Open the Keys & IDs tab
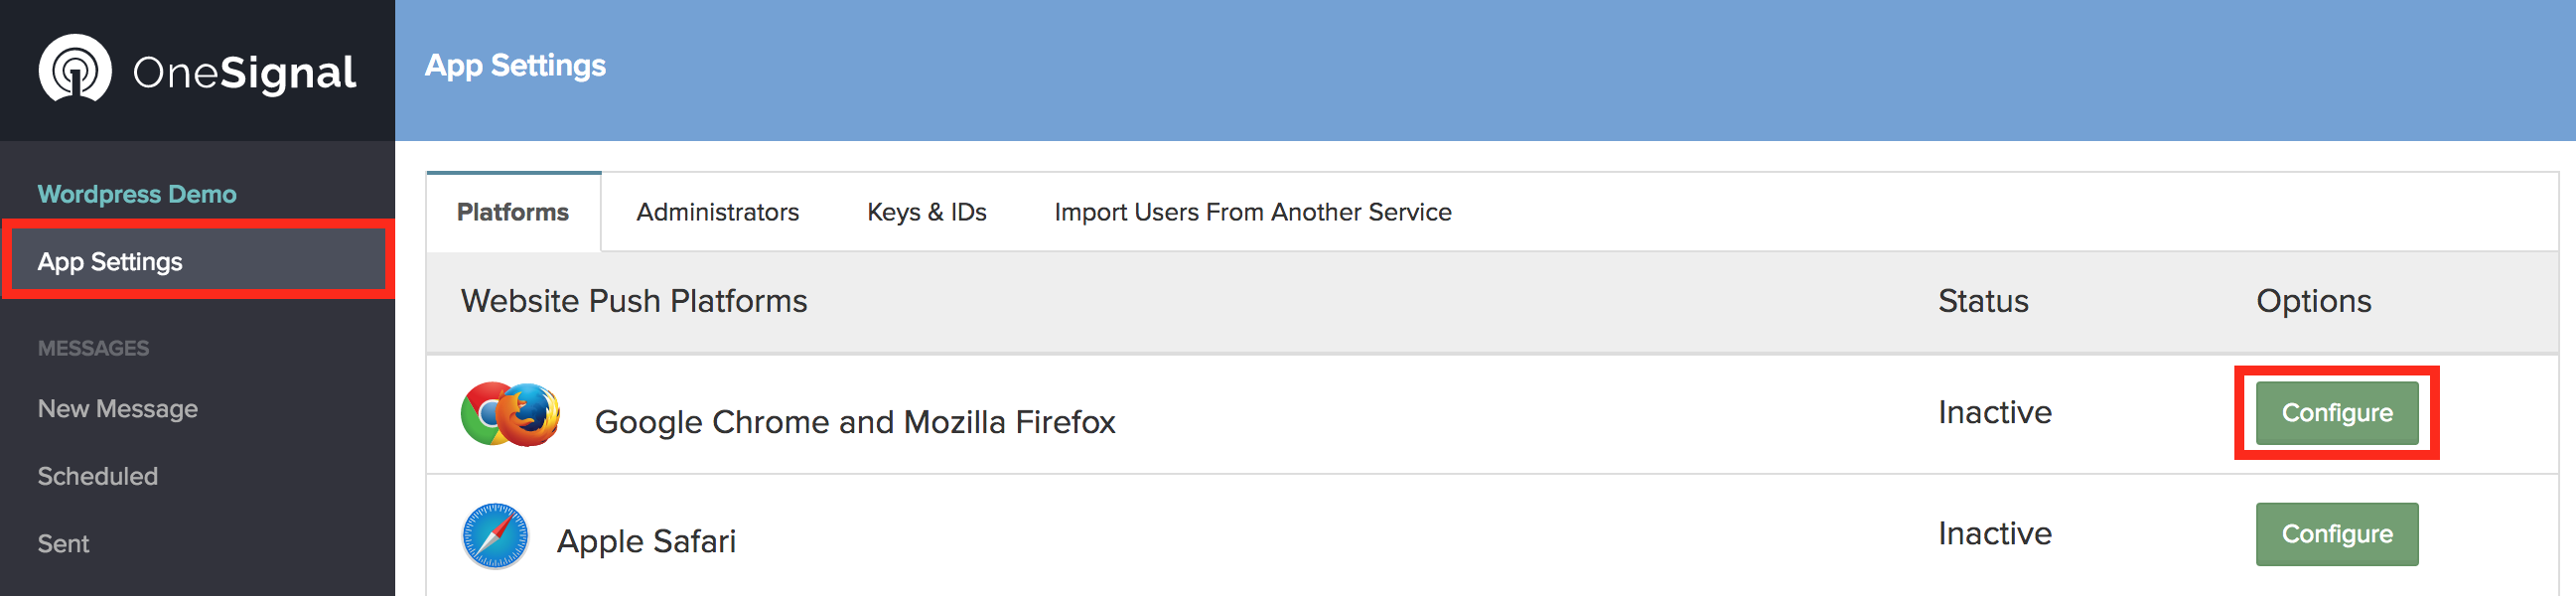The height and width of the screenshot is (596, 2576). pos(926,212)
